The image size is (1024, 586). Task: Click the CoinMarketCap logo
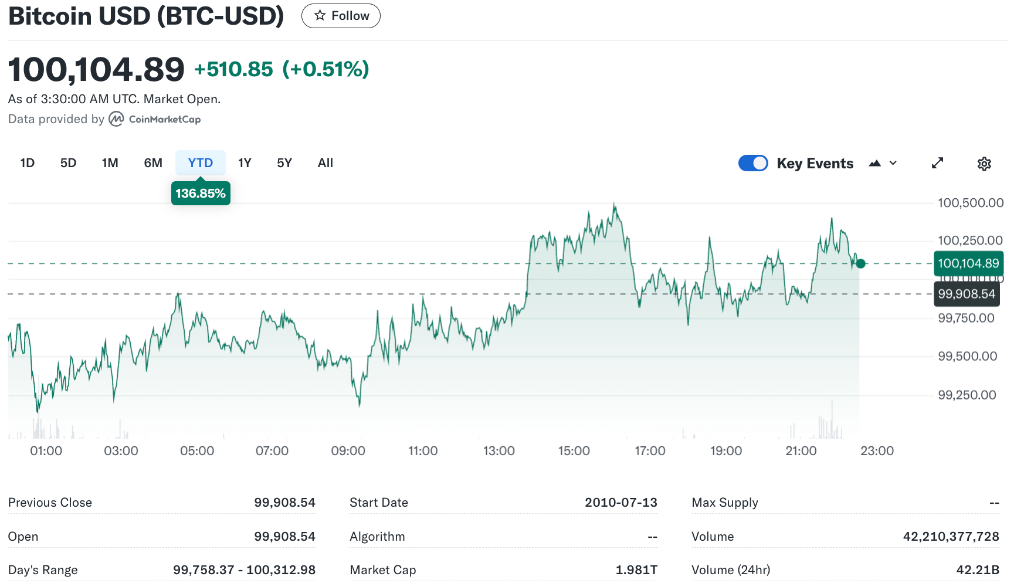click(117, 119)
